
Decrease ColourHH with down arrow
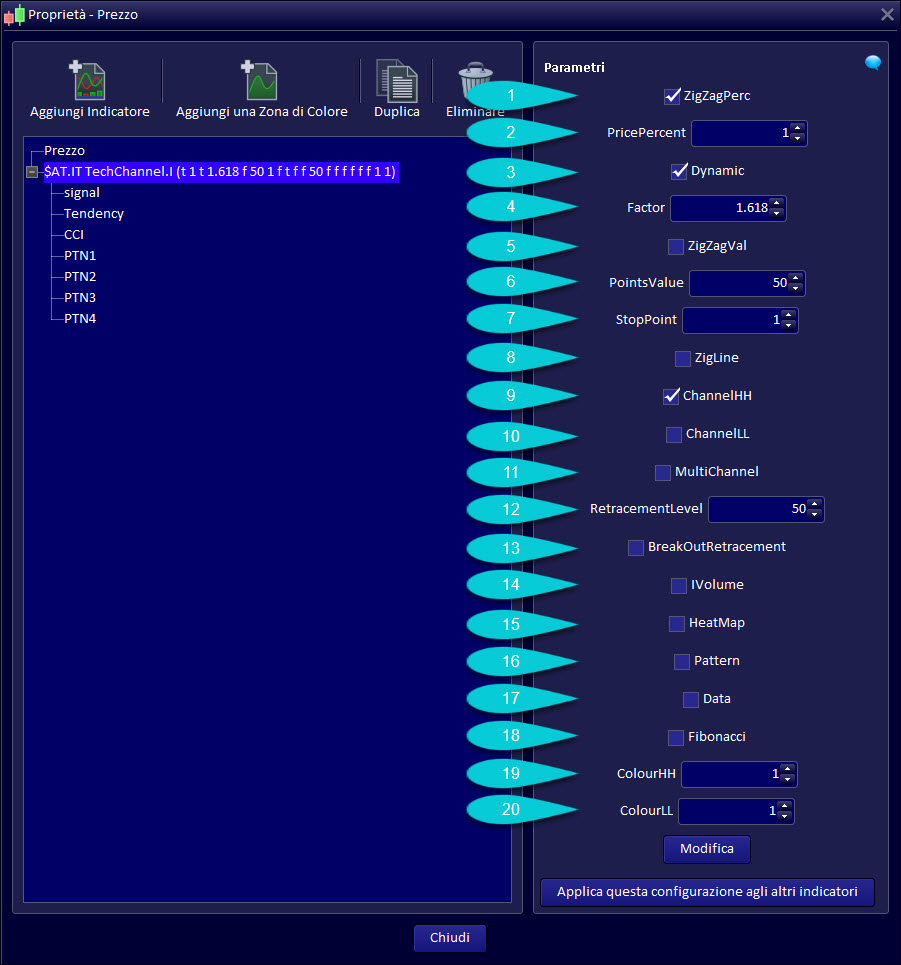pyautogui.click(x=787, y=780)
